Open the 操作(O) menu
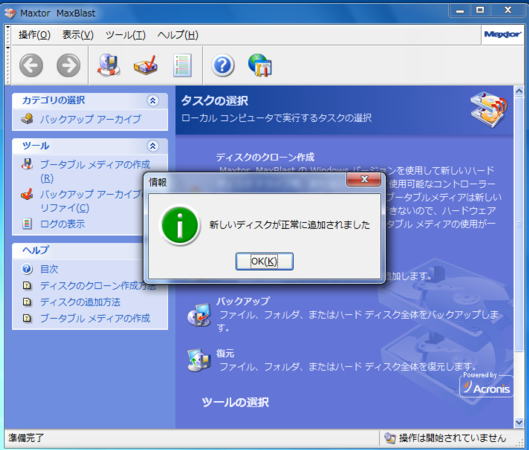This screenshot has width=529, height=450. click(x=34, y=35)
